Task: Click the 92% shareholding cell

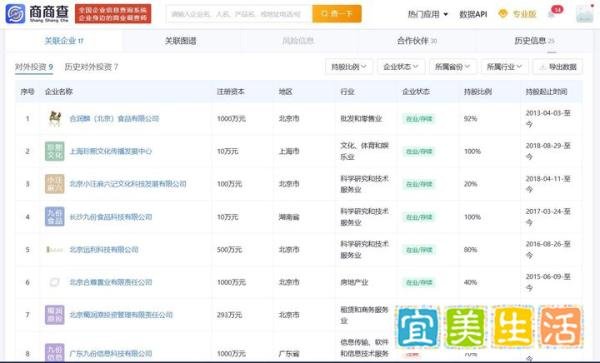Action: (470, 119)
